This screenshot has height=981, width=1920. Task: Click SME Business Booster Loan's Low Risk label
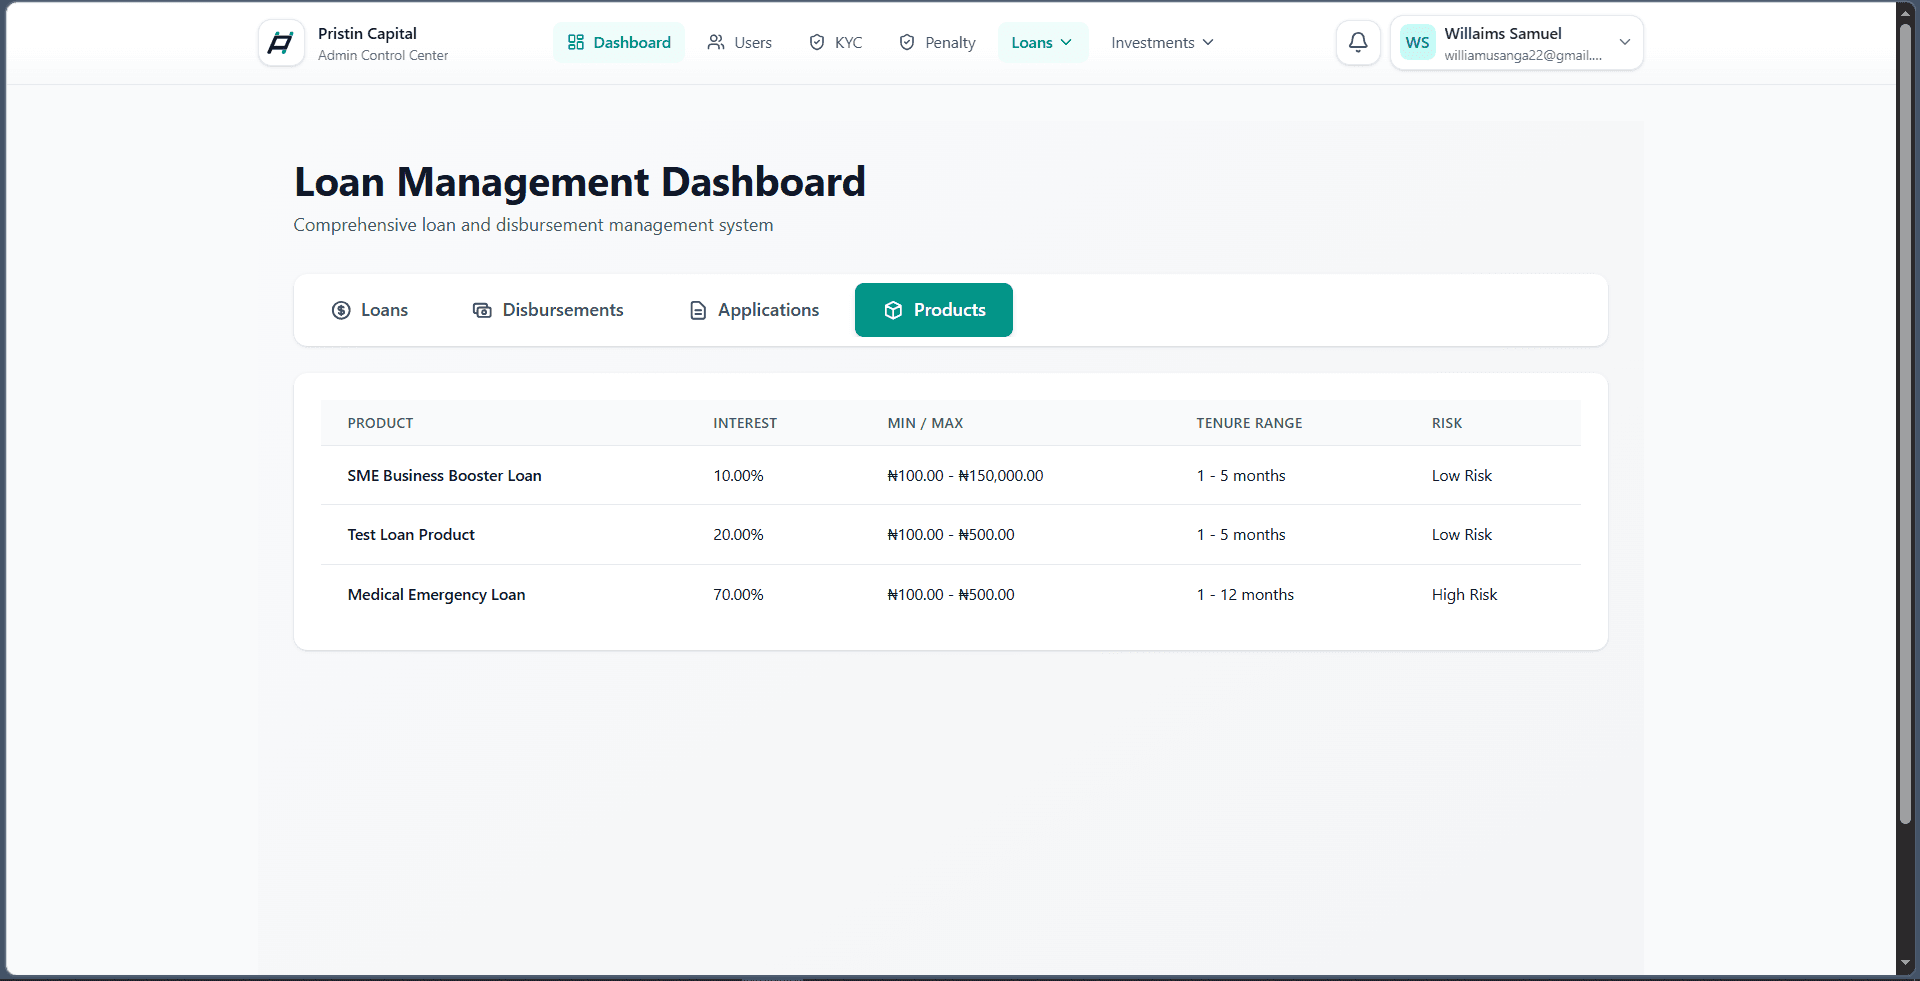[1461, 475]
